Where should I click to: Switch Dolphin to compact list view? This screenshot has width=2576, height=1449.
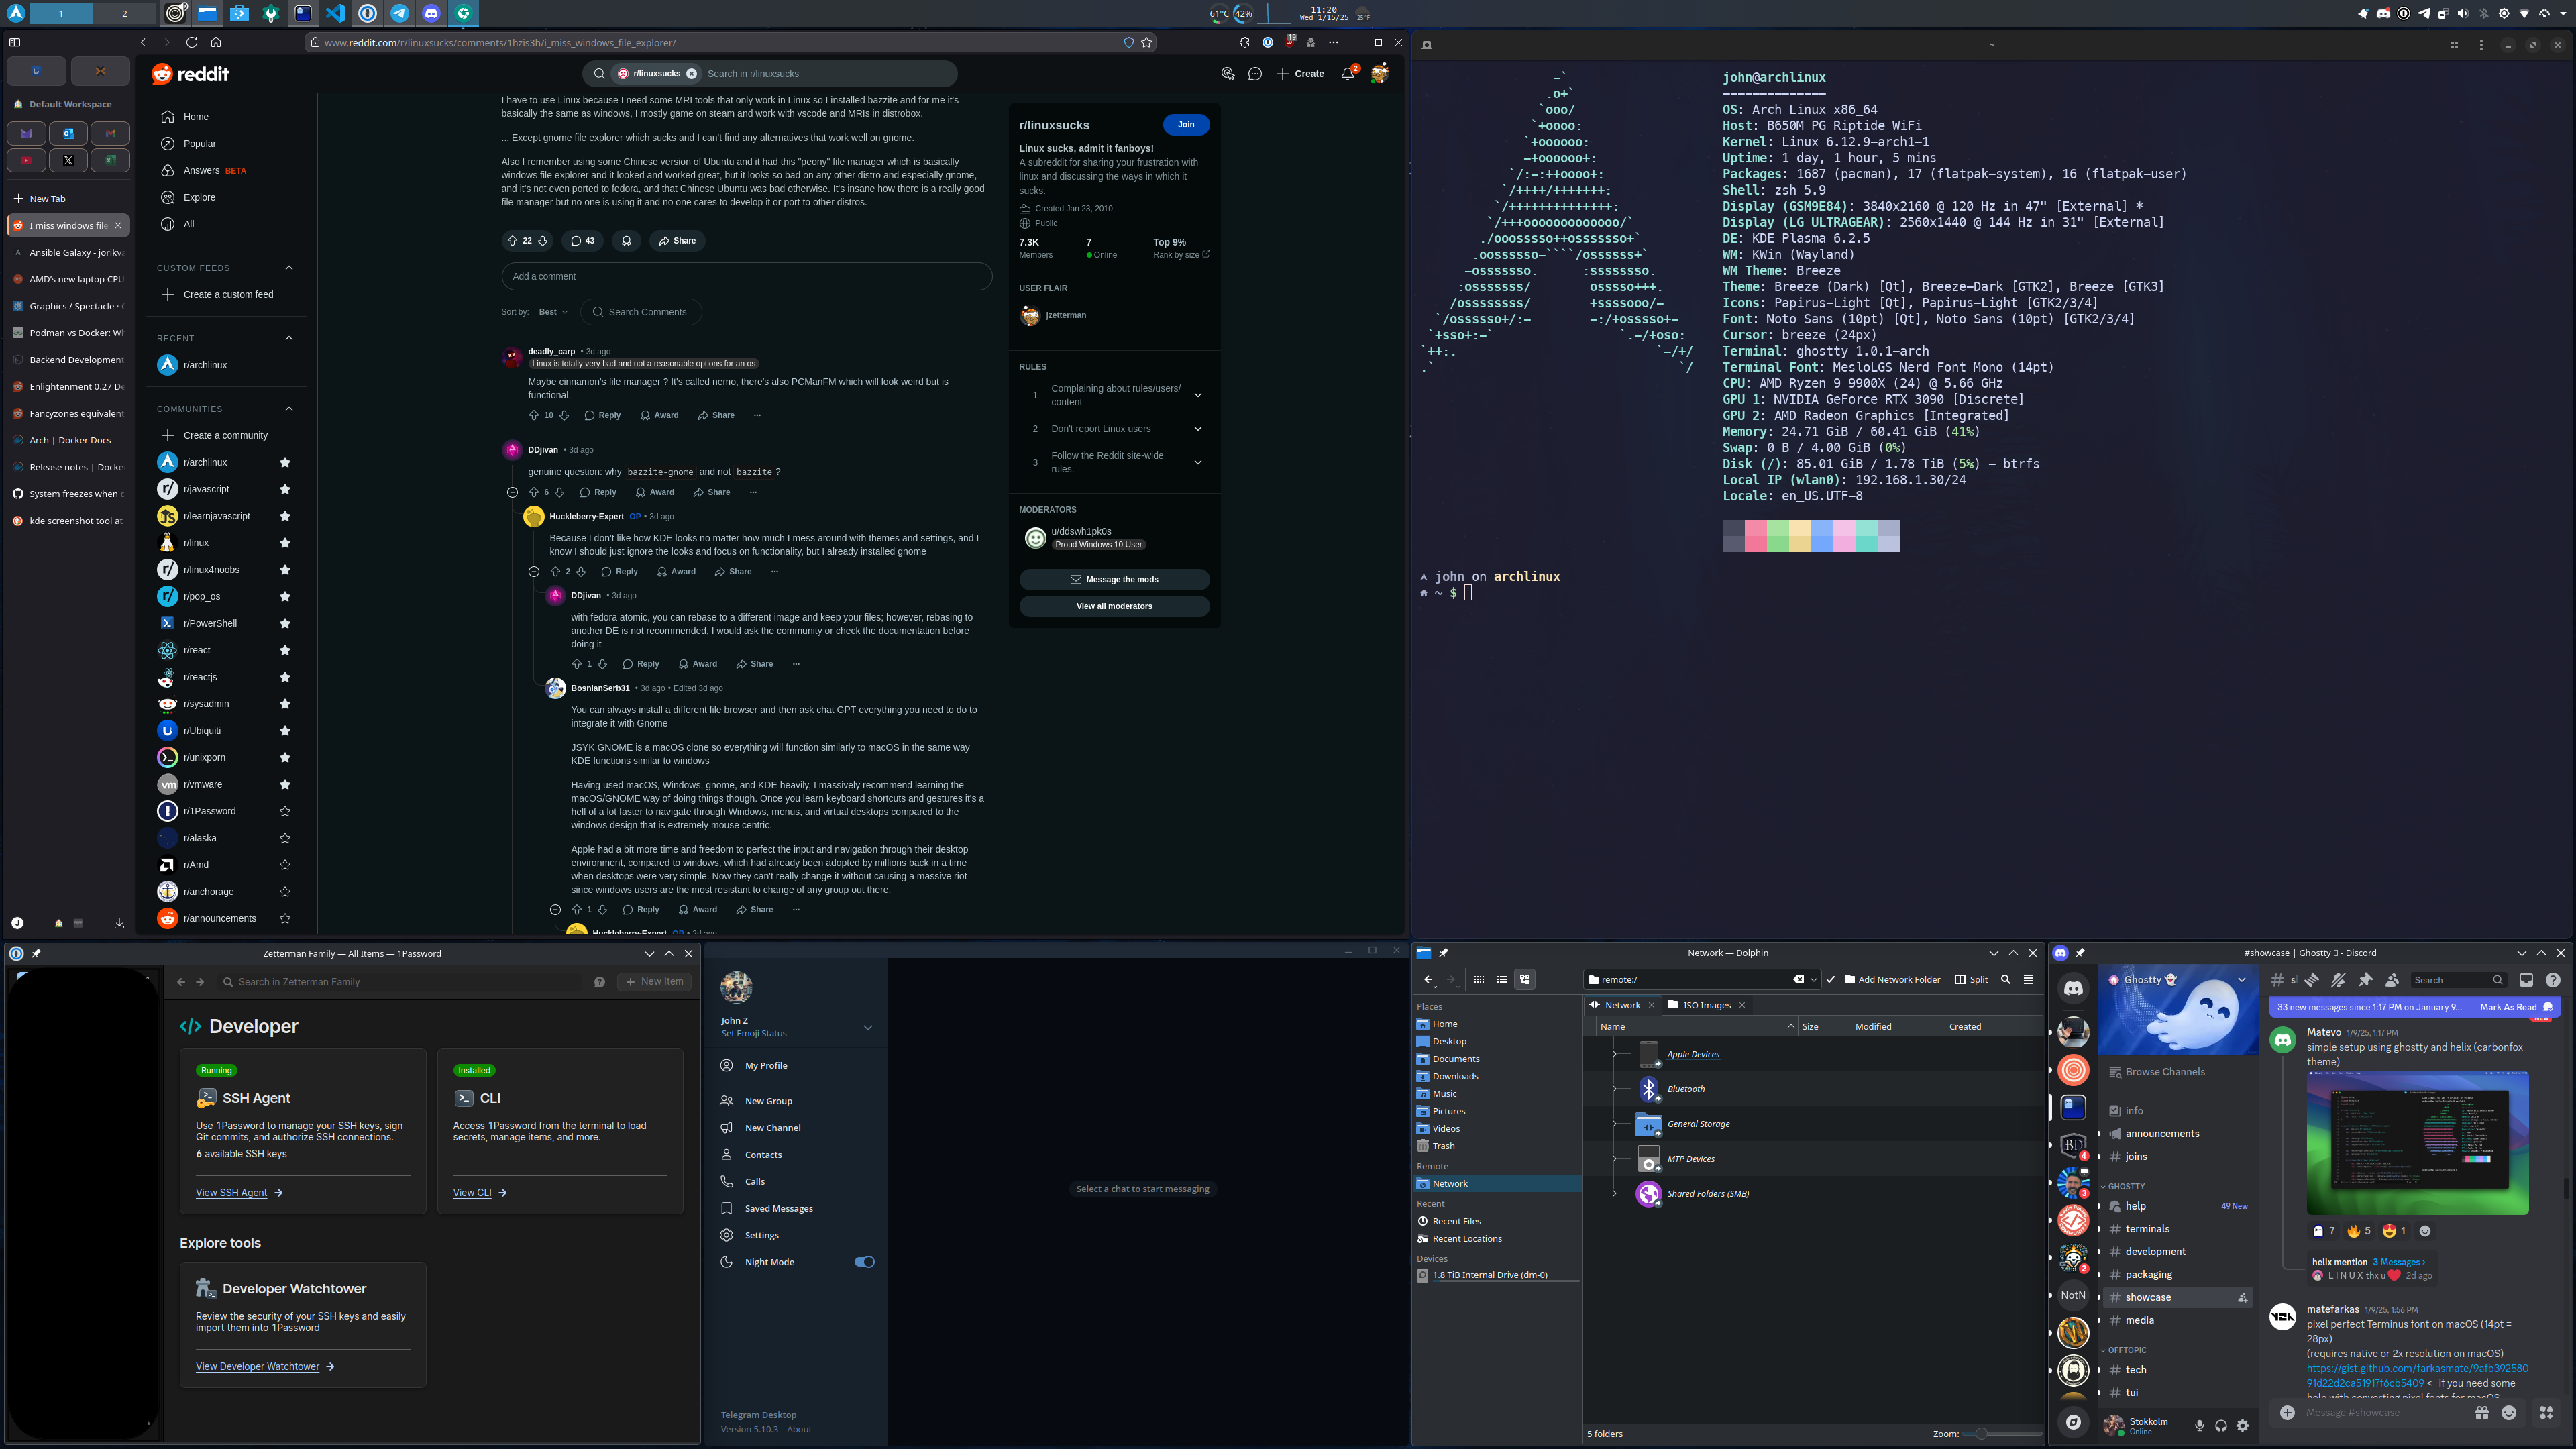click(1502, 980)
